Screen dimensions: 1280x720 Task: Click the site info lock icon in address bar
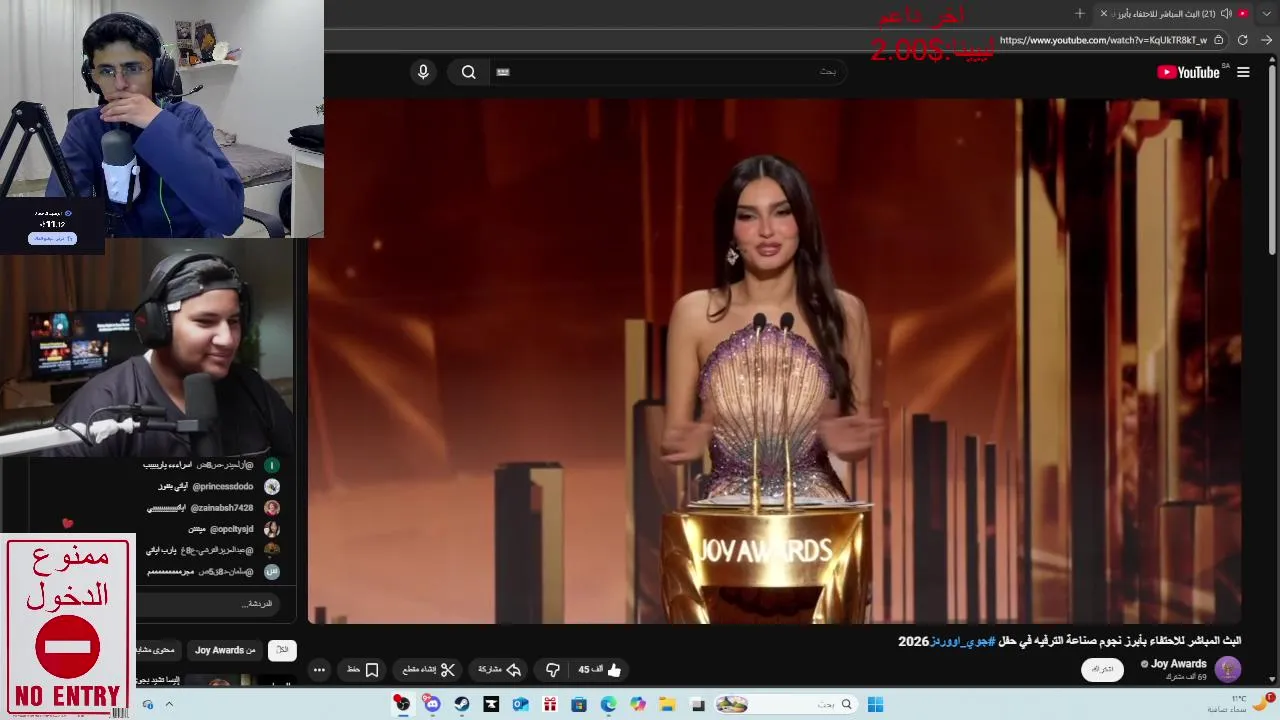(1219, 40)
